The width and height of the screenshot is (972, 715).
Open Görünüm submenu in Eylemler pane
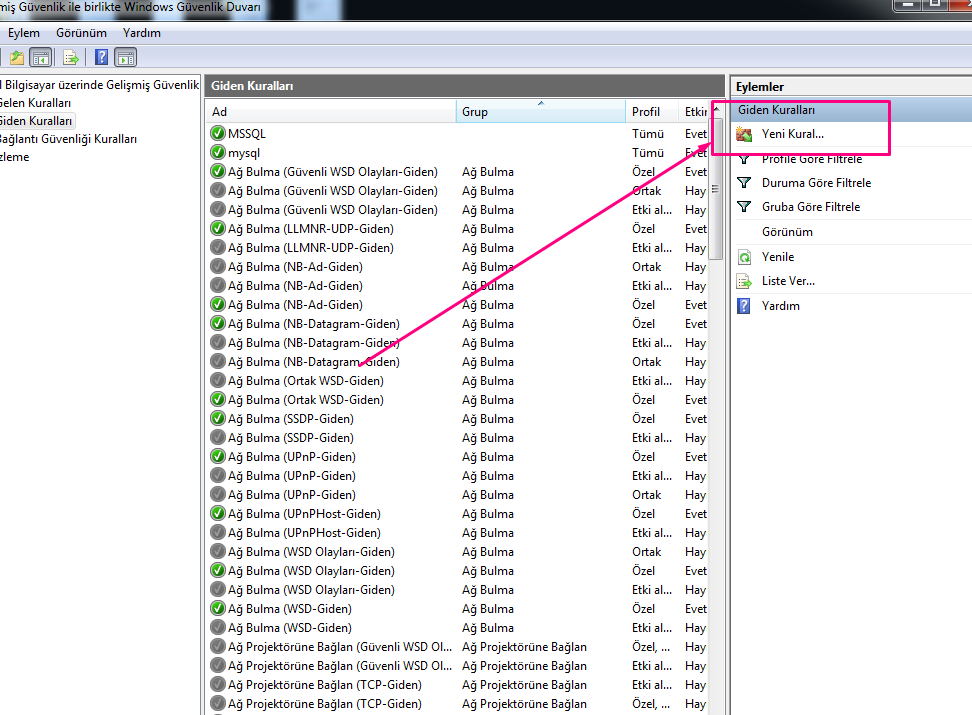(x=787, y=232)
